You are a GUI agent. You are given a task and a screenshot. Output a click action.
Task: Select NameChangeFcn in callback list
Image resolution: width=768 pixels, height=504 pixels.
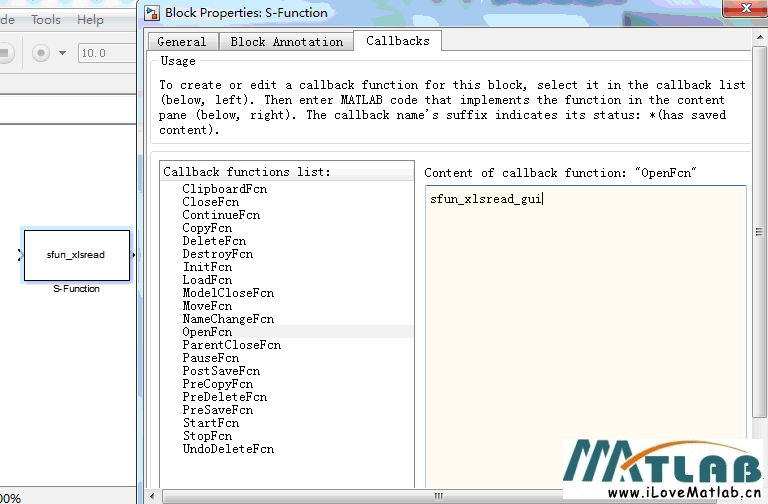click(228, 319)
